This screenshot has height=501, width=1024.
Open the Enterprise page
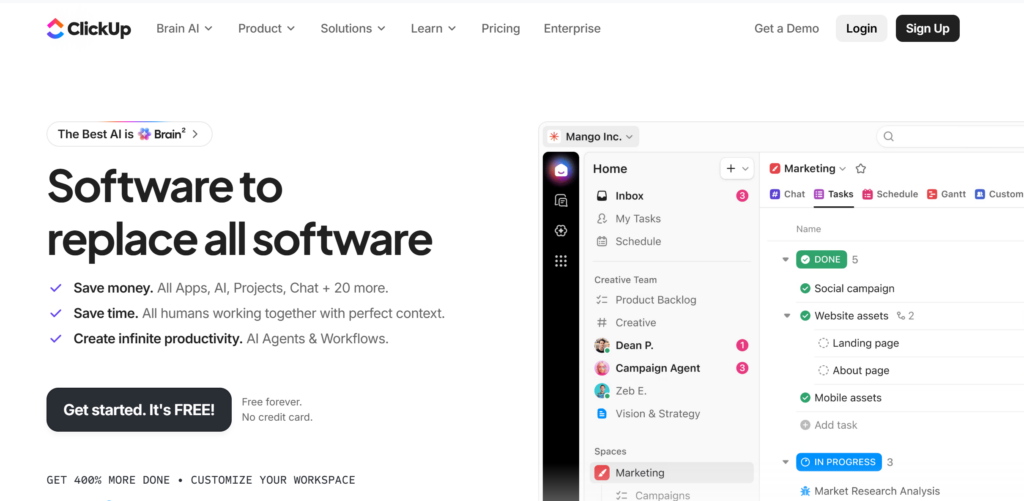pos(572,29)
